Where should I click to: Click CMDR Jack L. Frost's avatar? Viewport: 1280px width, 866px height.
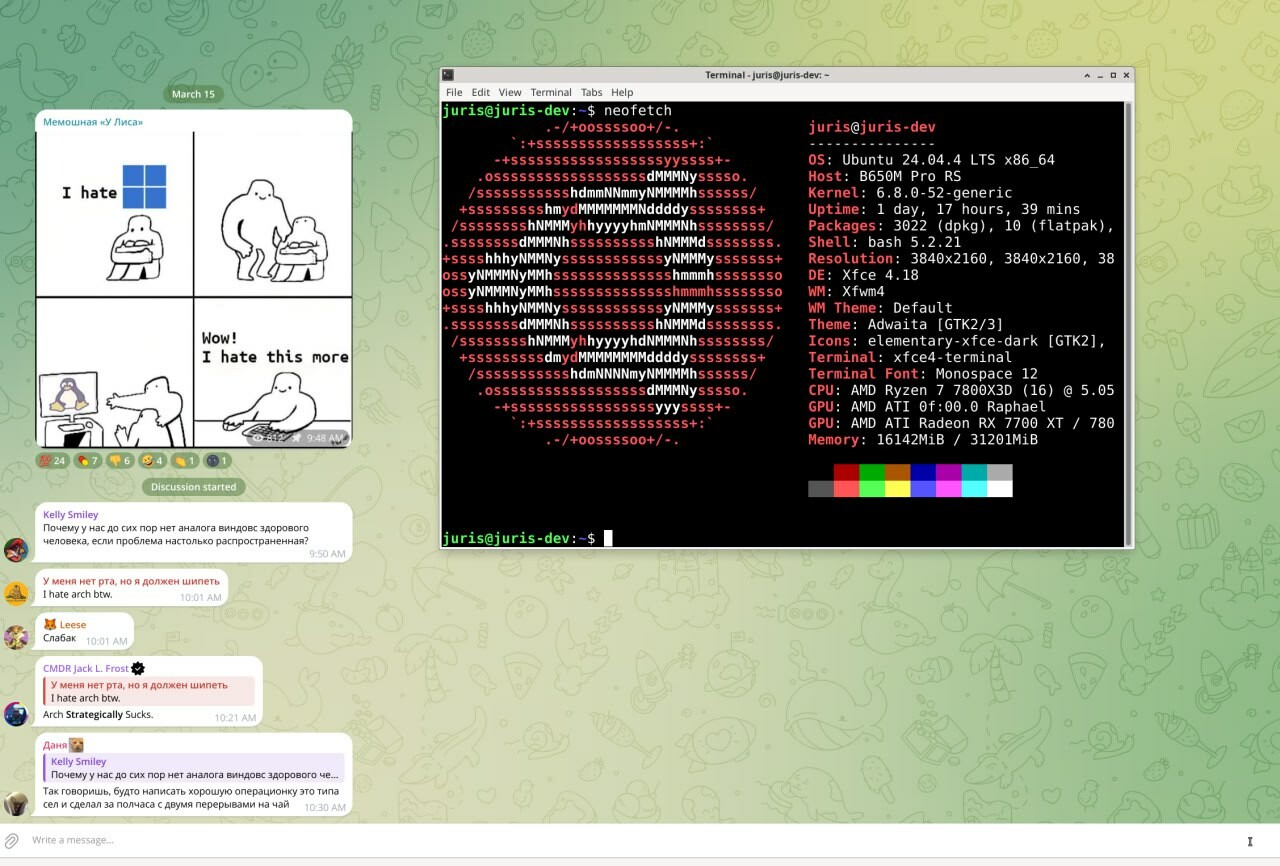click(x=16, y=713)
